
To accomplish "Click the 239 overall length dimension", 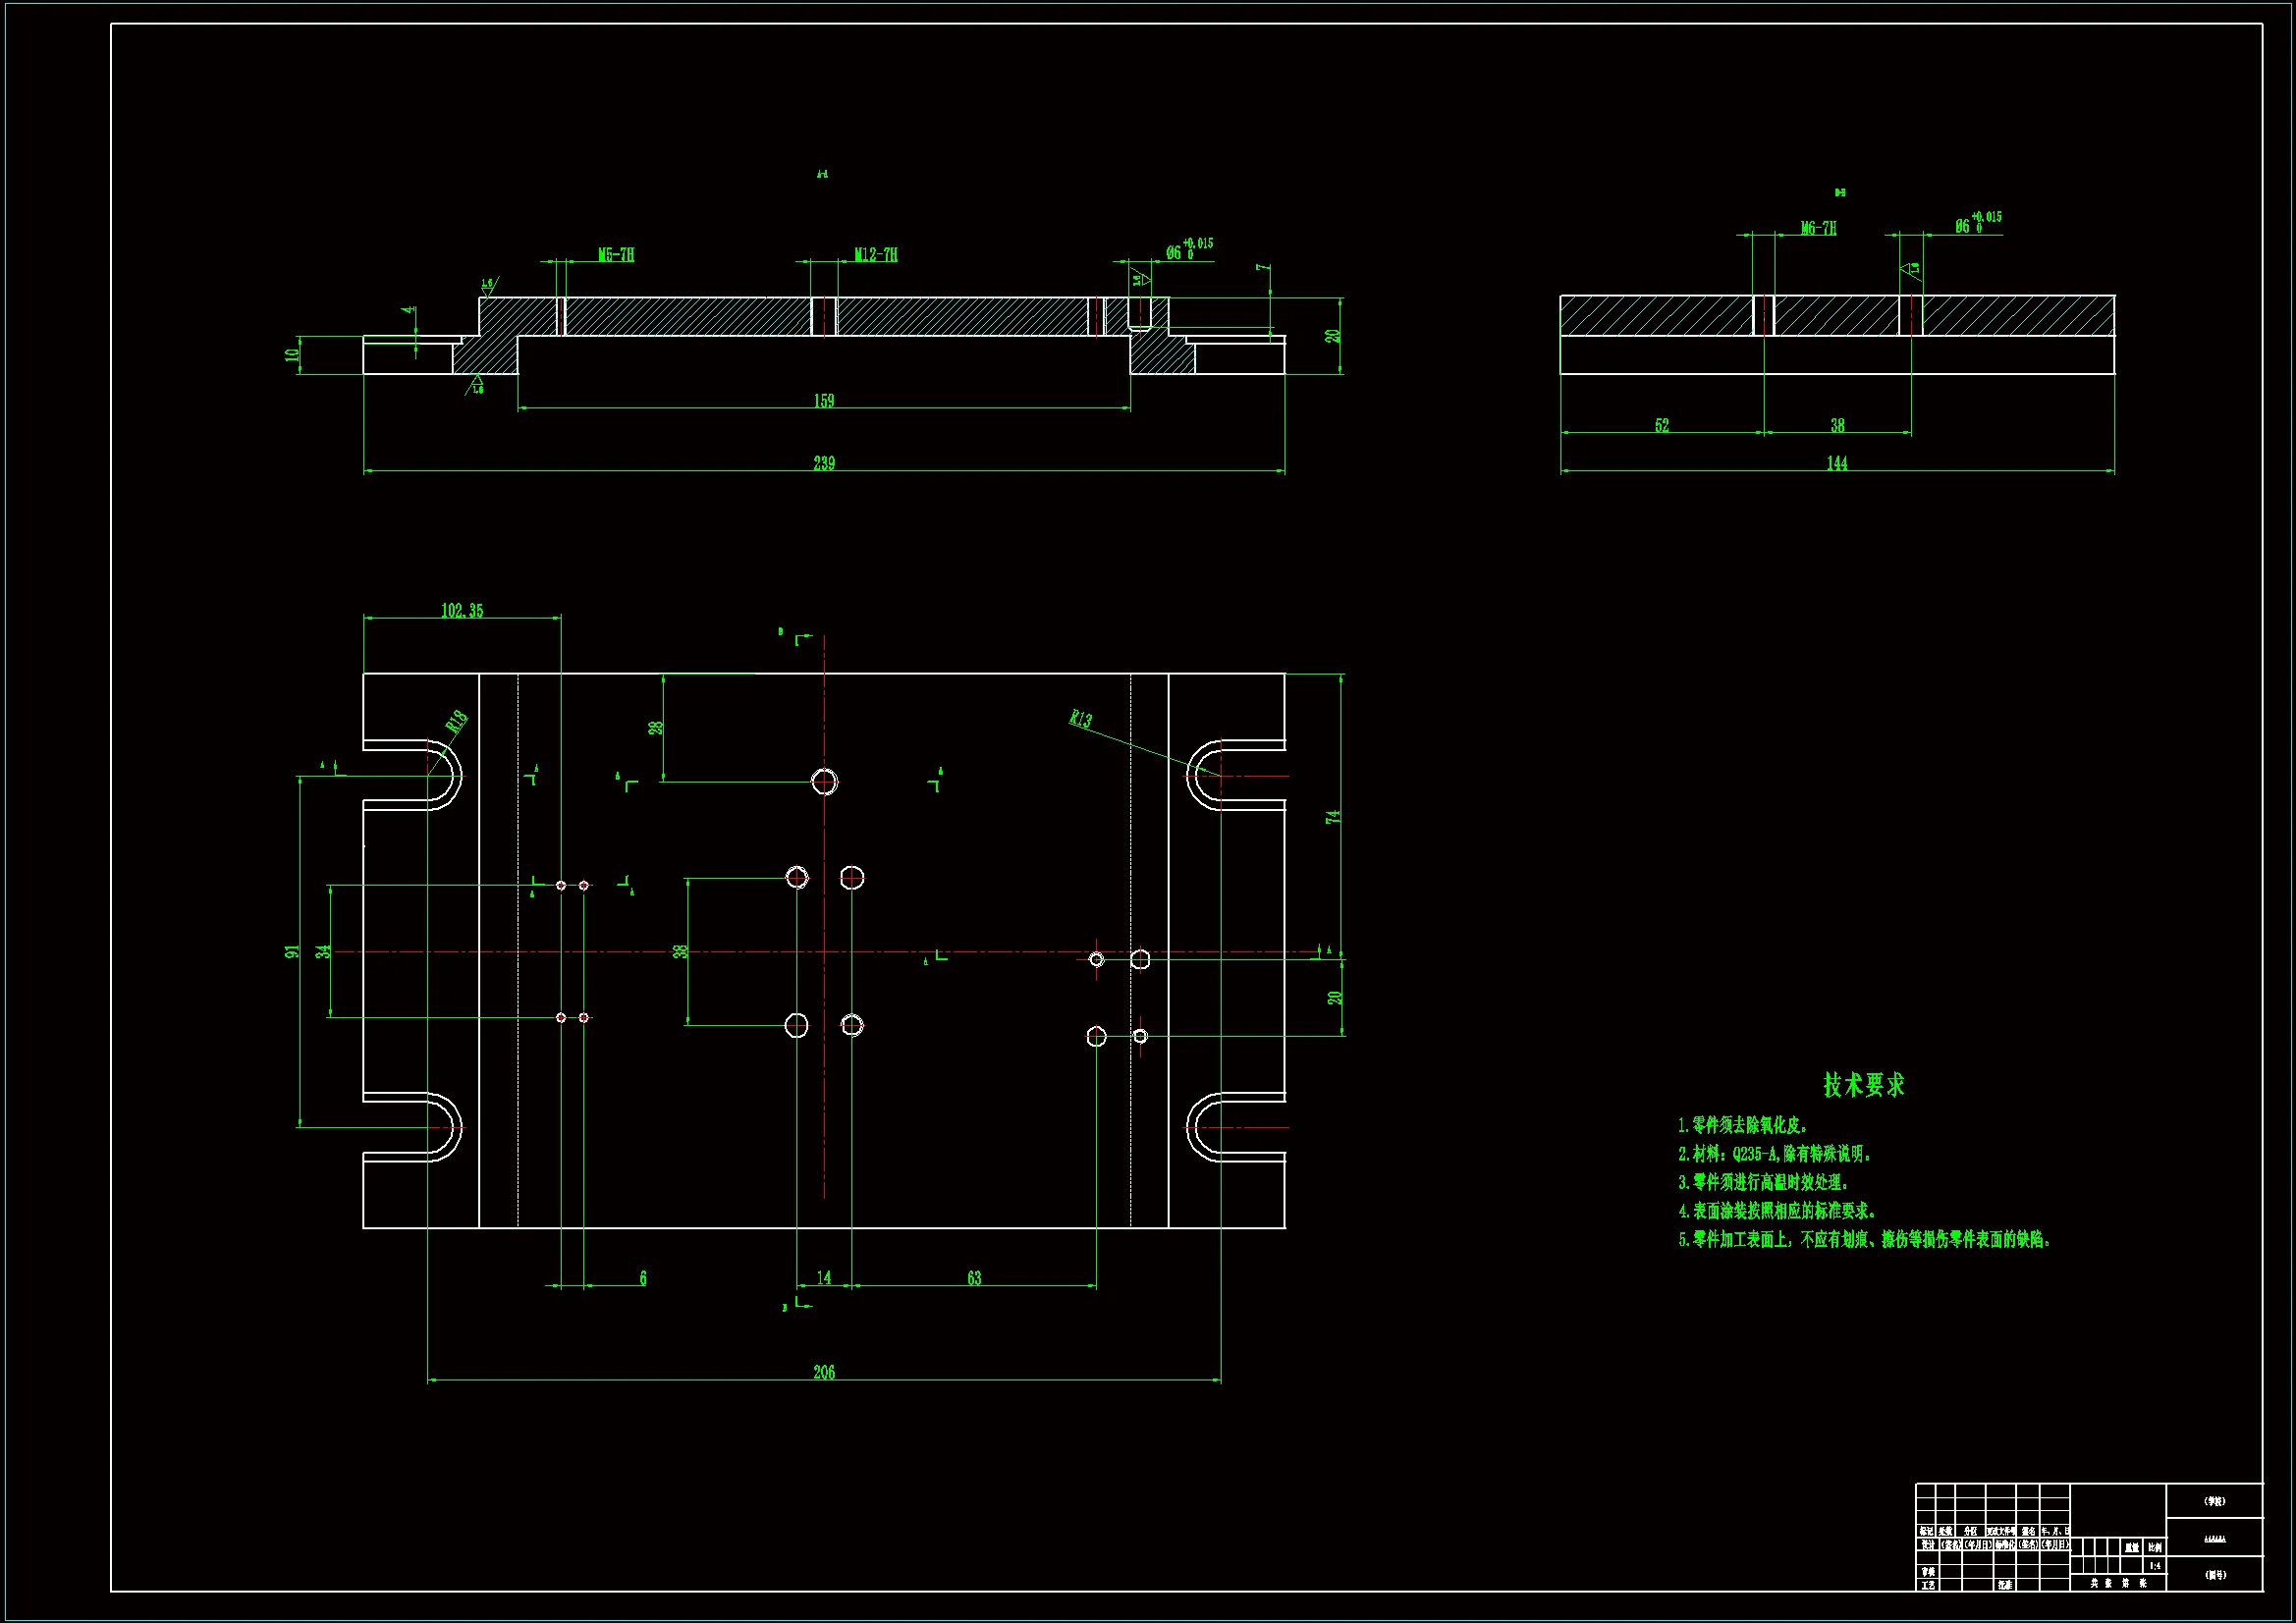I will (x=823, y=463).
